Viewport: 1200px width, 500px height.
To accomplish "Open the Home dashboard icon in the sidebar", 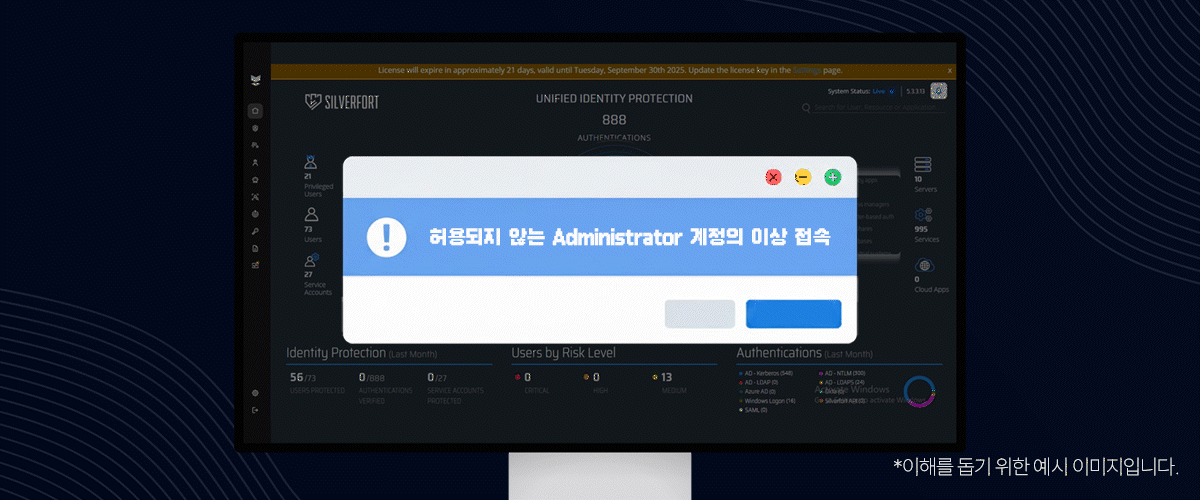I will [256, 110].
